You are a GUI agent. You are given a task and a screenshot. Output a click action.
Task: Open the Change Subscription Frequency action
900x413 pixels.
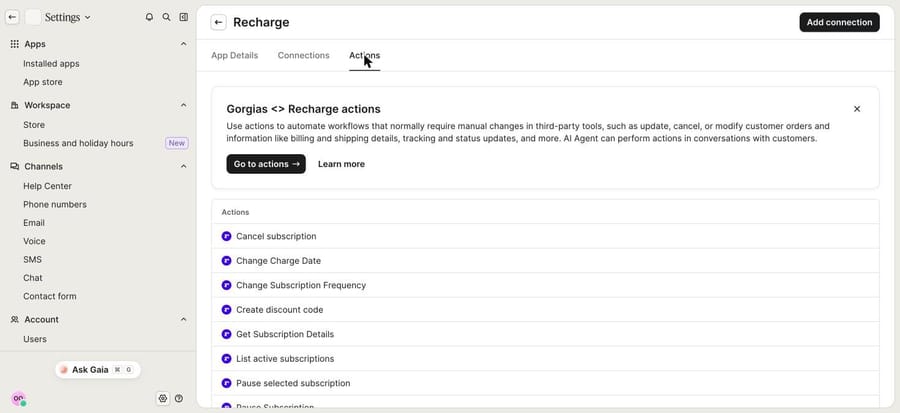(545, 285)
